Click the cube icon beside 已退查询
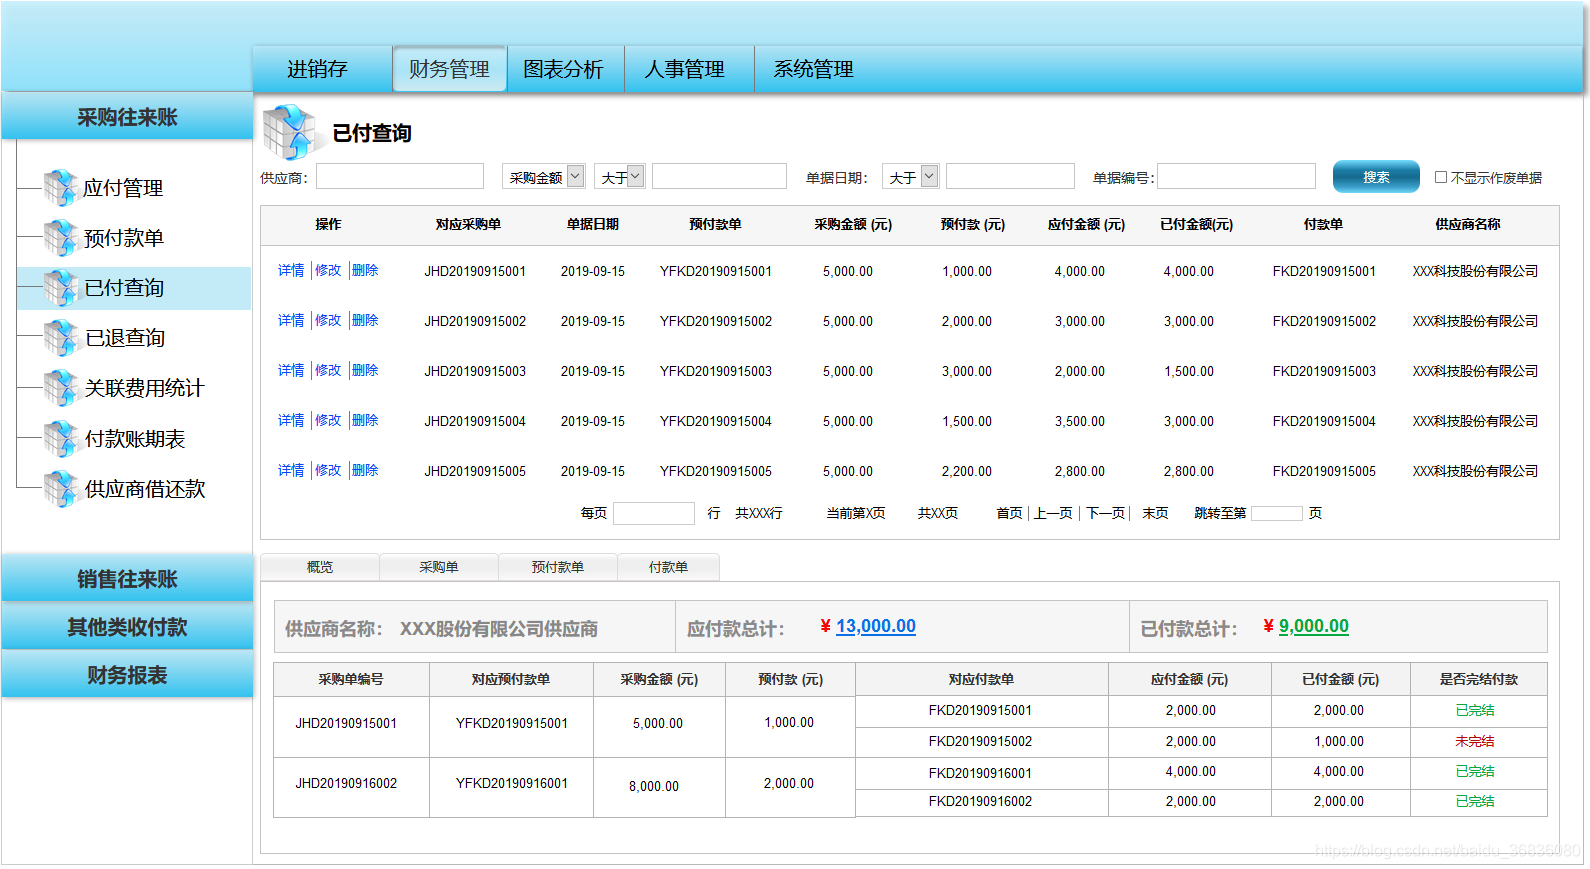Viewport: 1590px width, 869px height. [60, 338]
